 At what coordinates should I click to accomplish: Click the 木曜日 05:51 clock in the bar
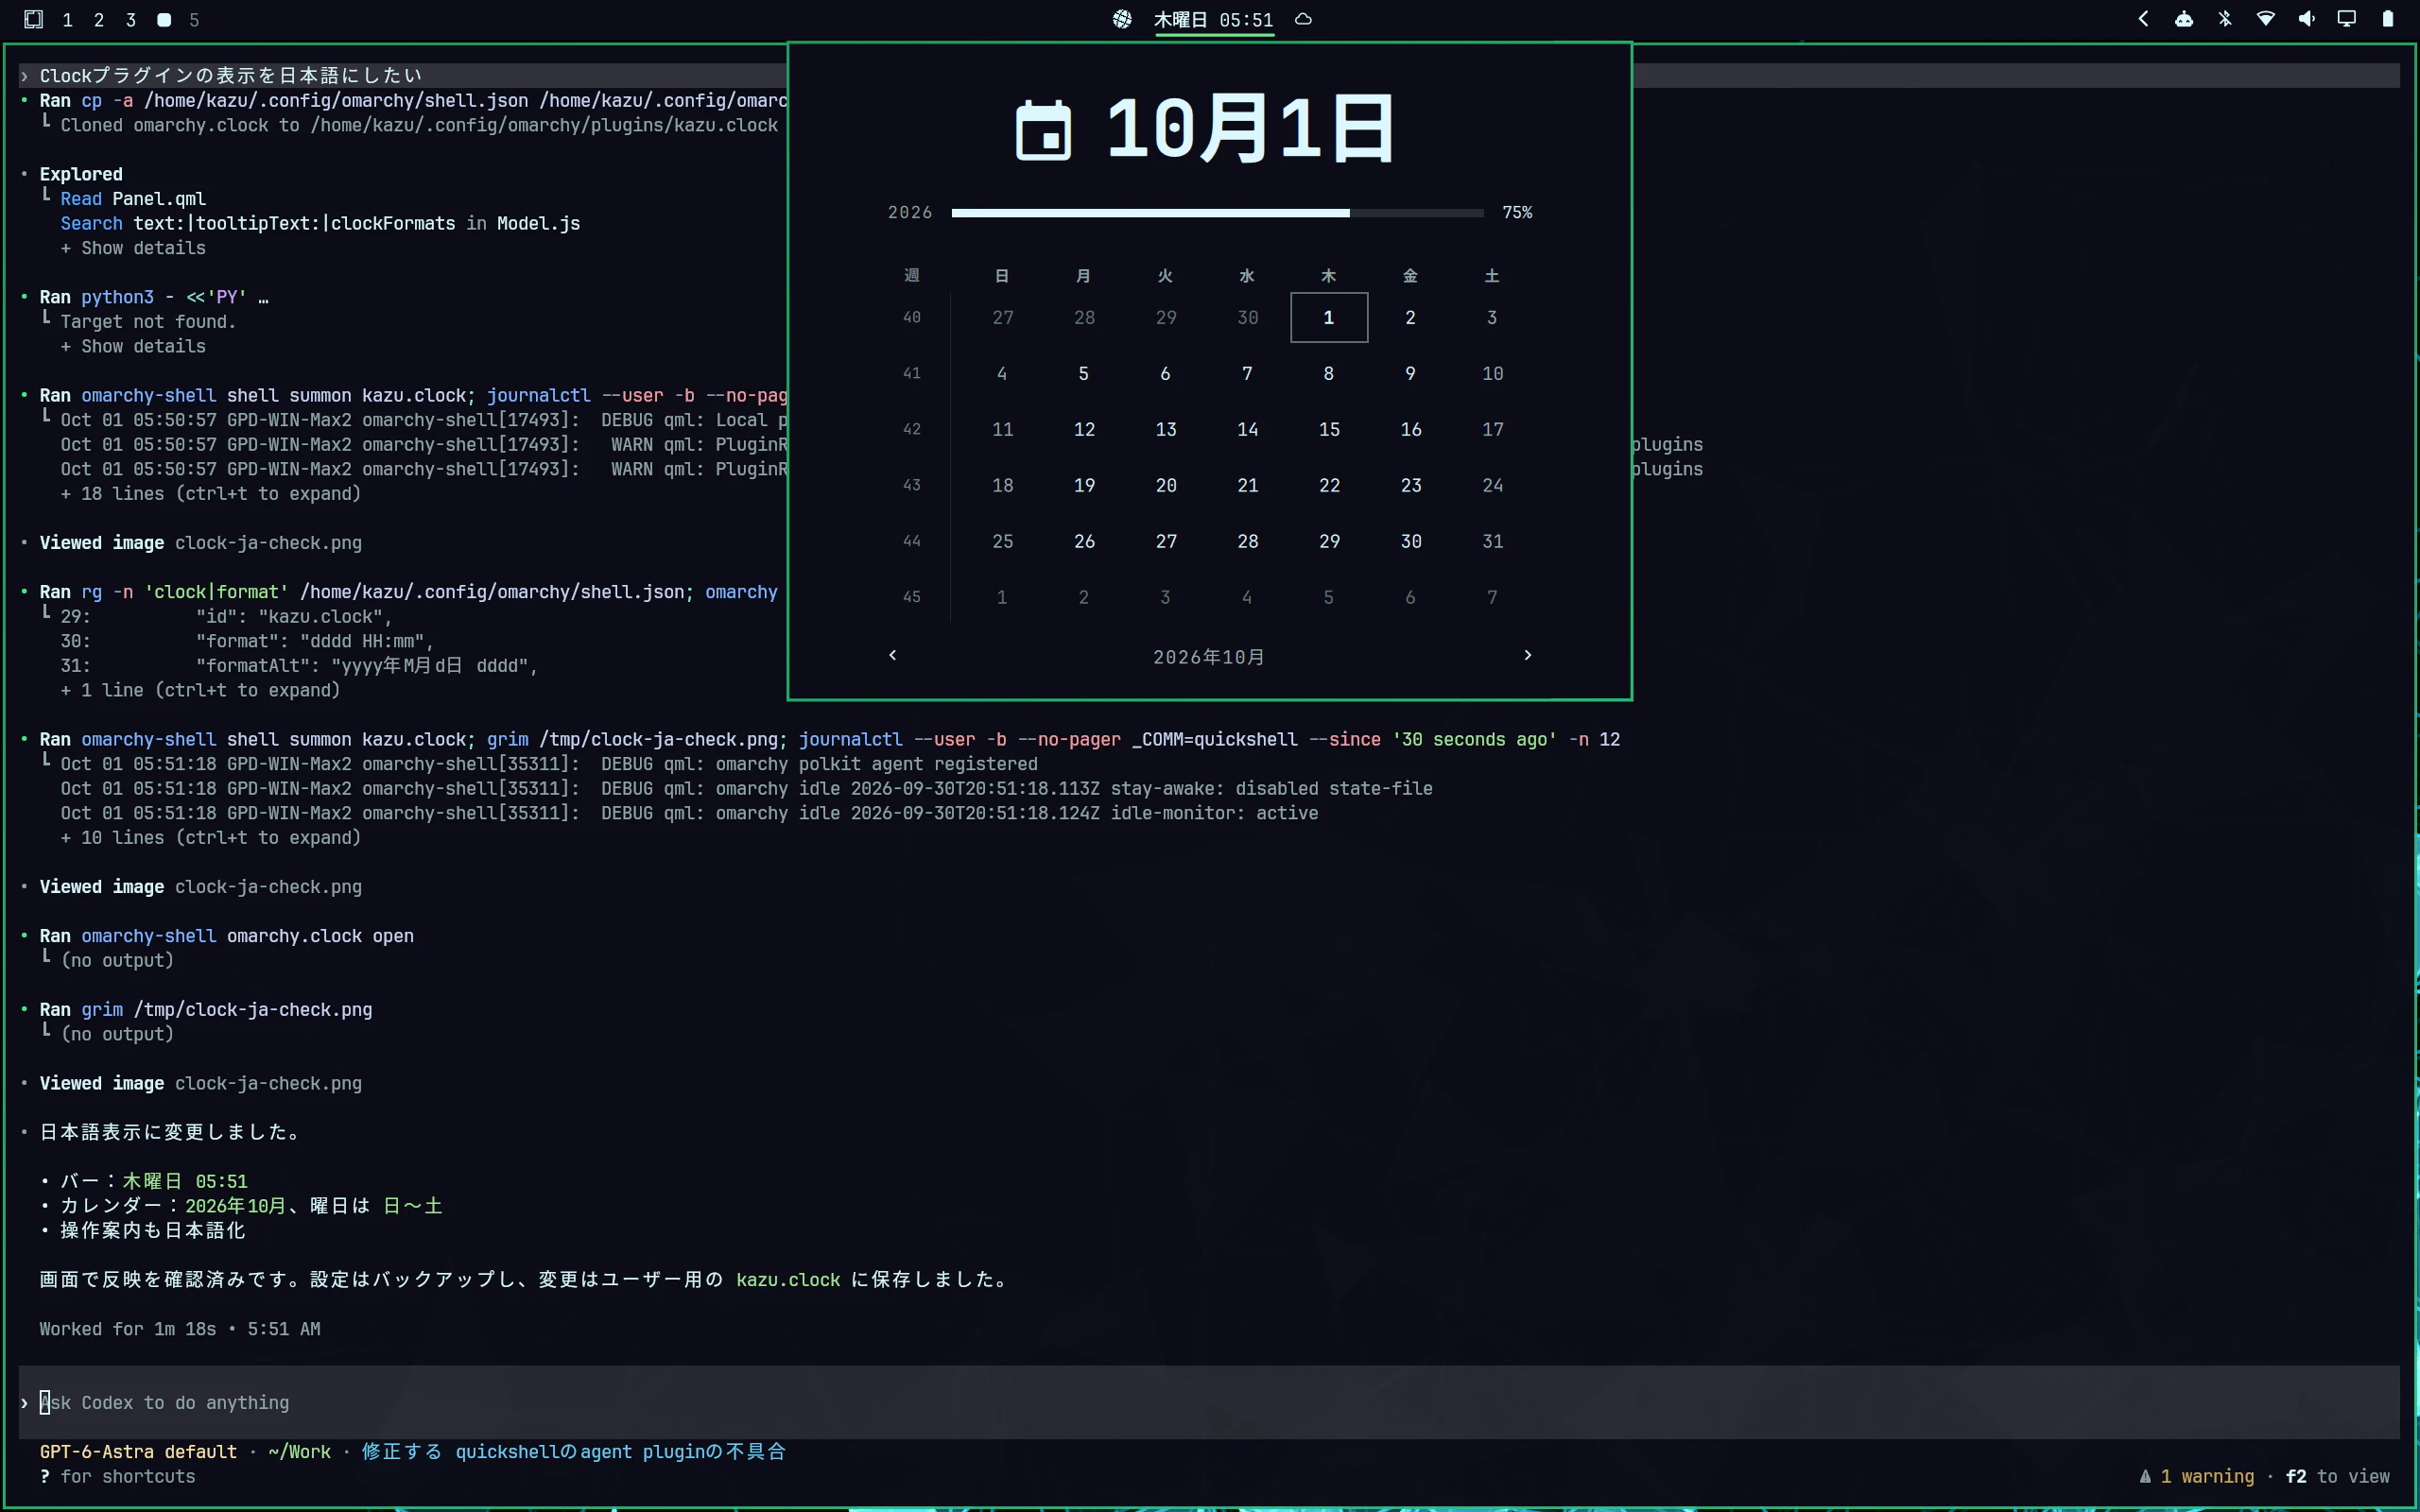[x=1214, y=20]
